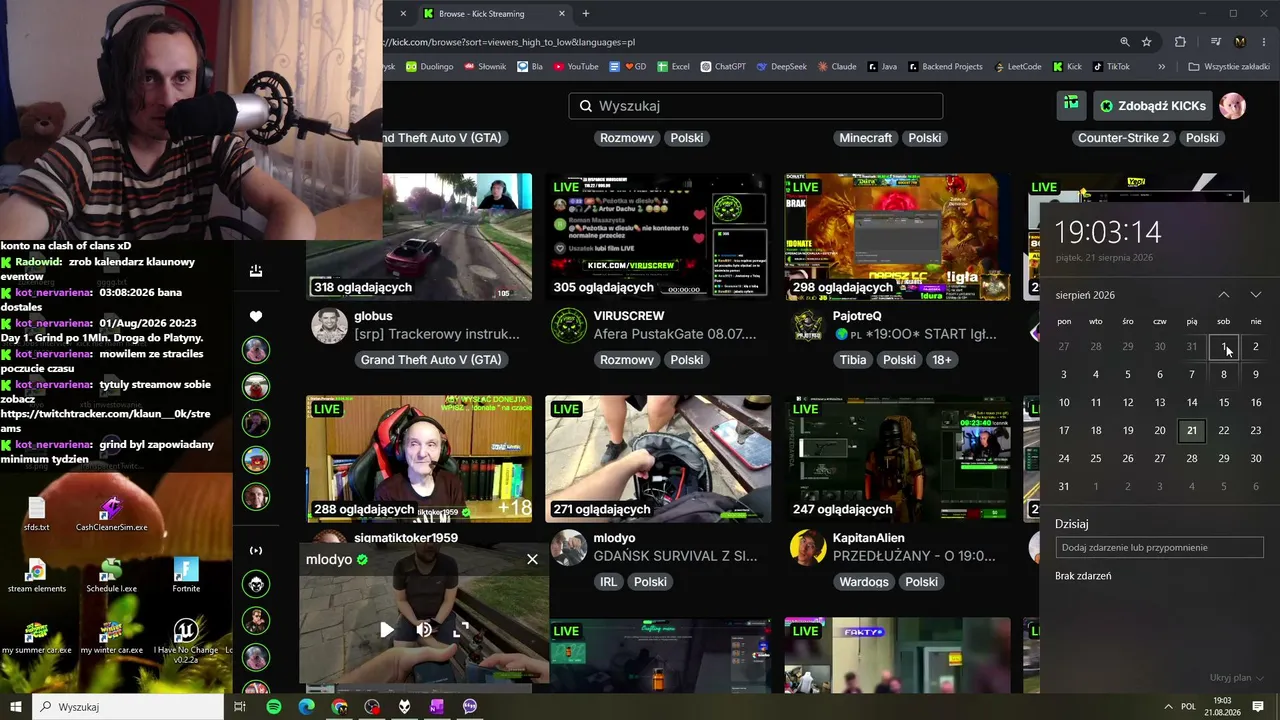The image size is (1280, 720).
Task: Open the Chrome profile avatar
Action: coord(1240,42)
